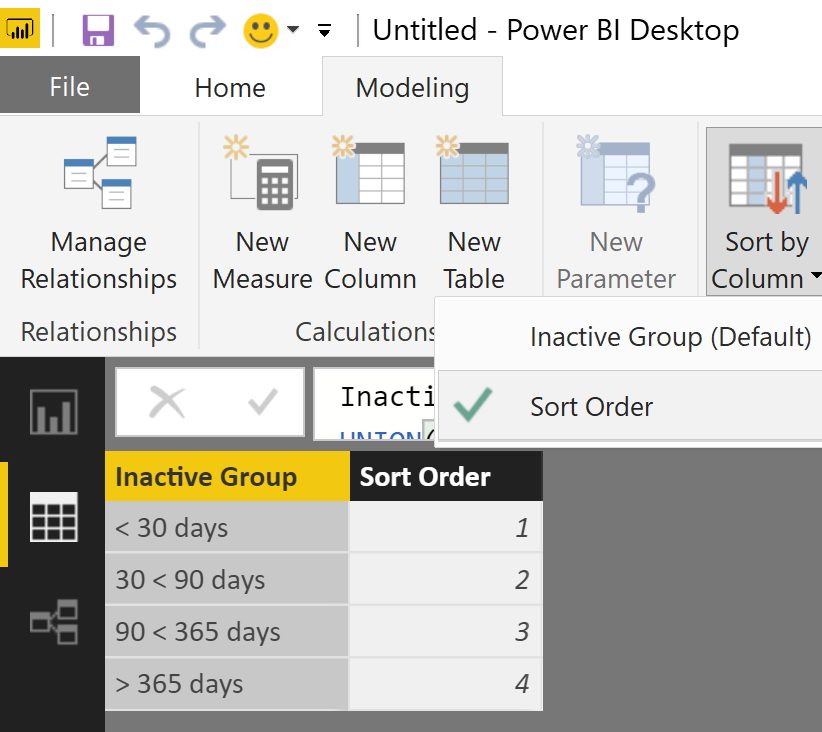Click the New Parameter button
822x732 pixels.
(x=616, y=213)
